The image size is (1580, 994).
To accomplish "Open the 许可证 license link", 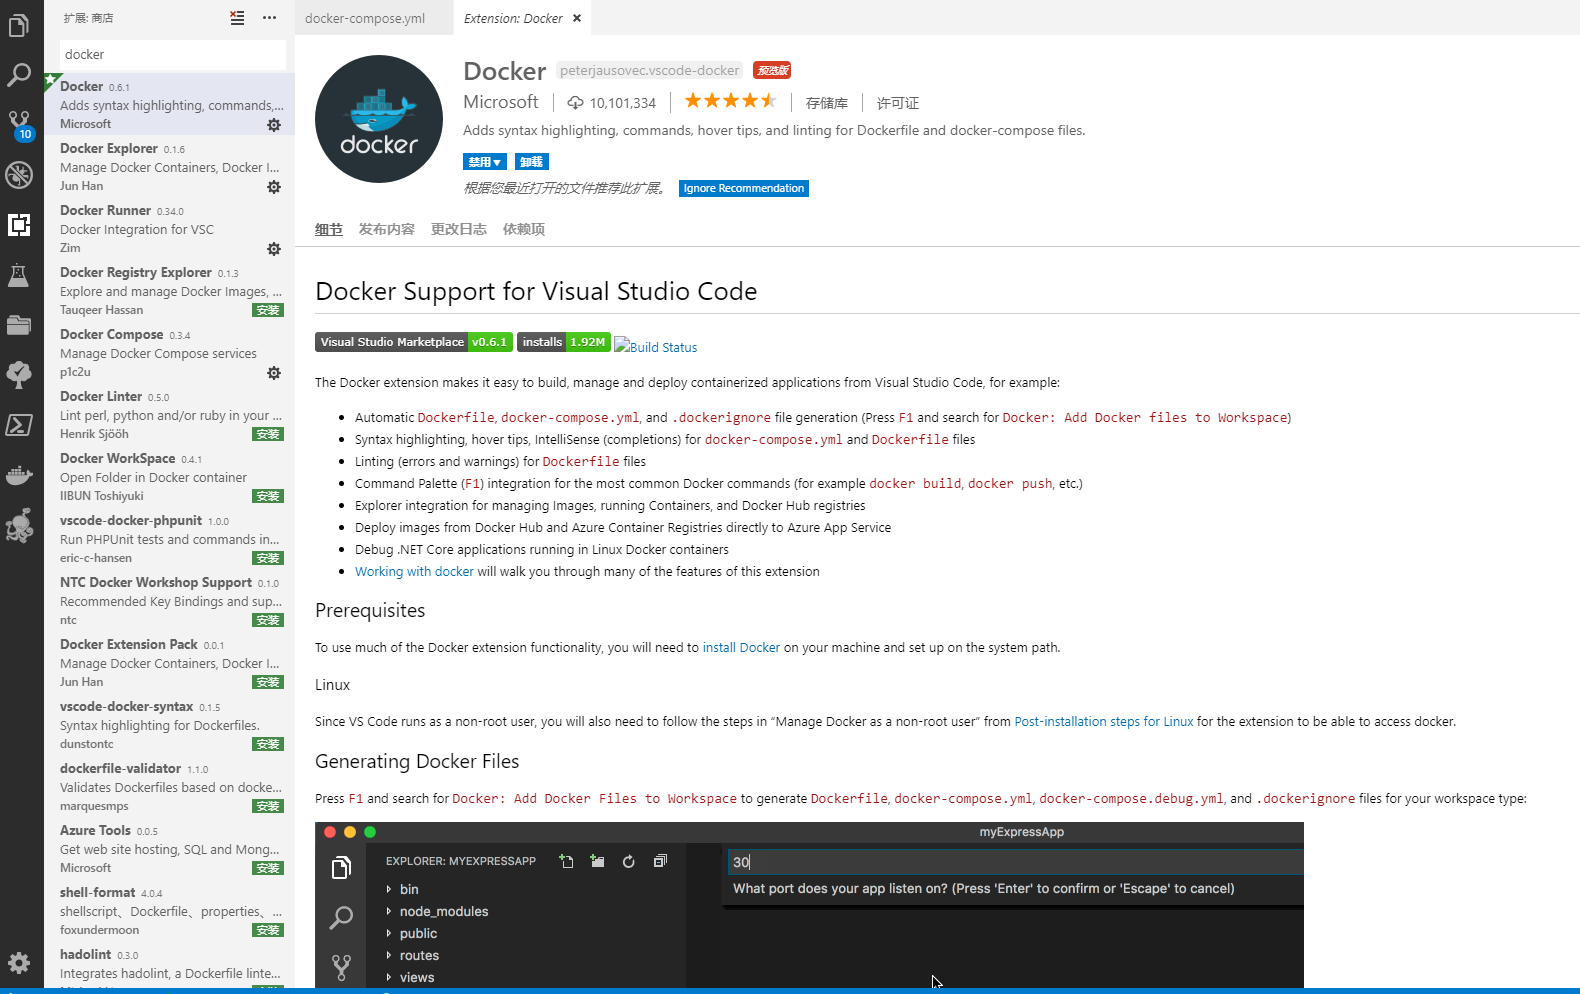I will click(x=898, y=103).
